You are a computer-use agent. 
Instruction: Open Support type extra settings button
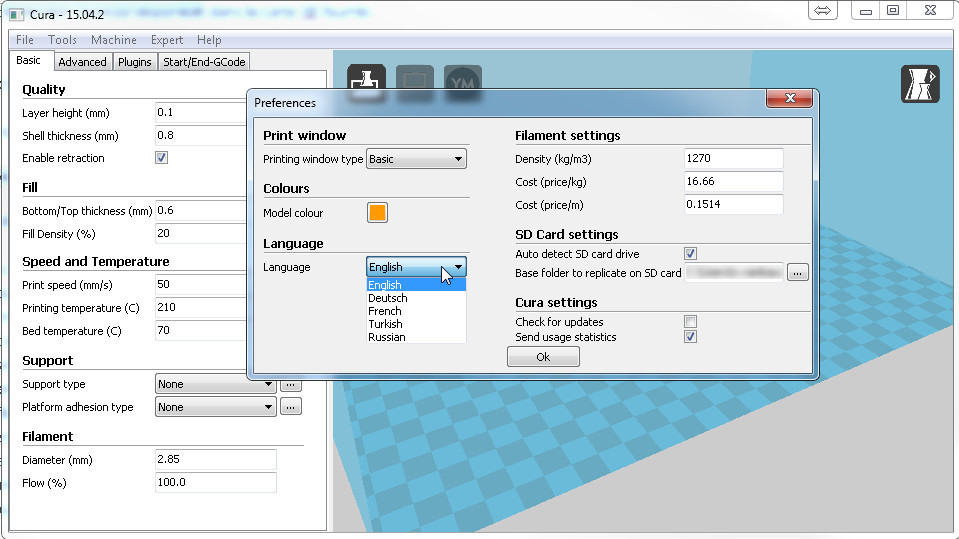291,385
